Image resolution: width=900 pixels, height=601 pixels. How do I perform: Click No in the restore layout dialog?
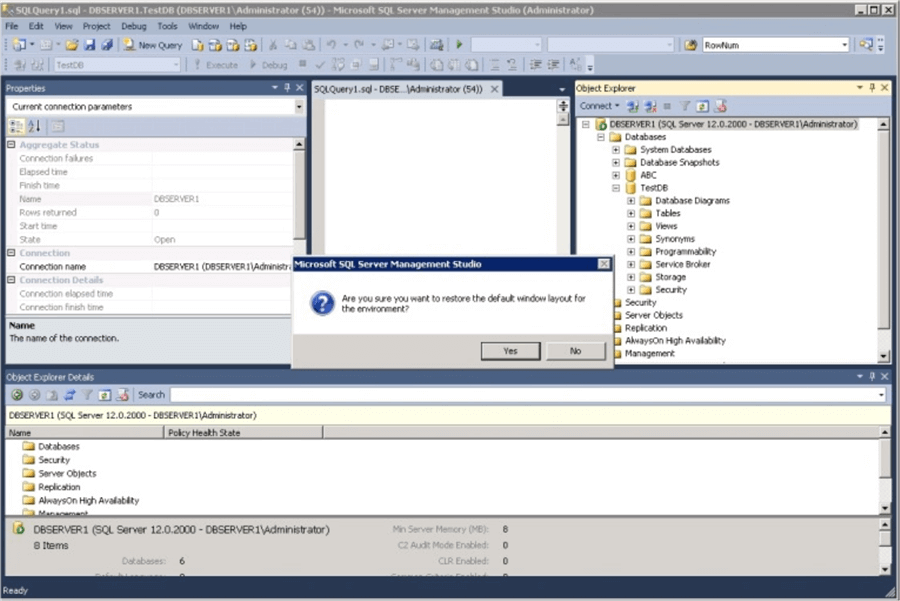point(576,351)
